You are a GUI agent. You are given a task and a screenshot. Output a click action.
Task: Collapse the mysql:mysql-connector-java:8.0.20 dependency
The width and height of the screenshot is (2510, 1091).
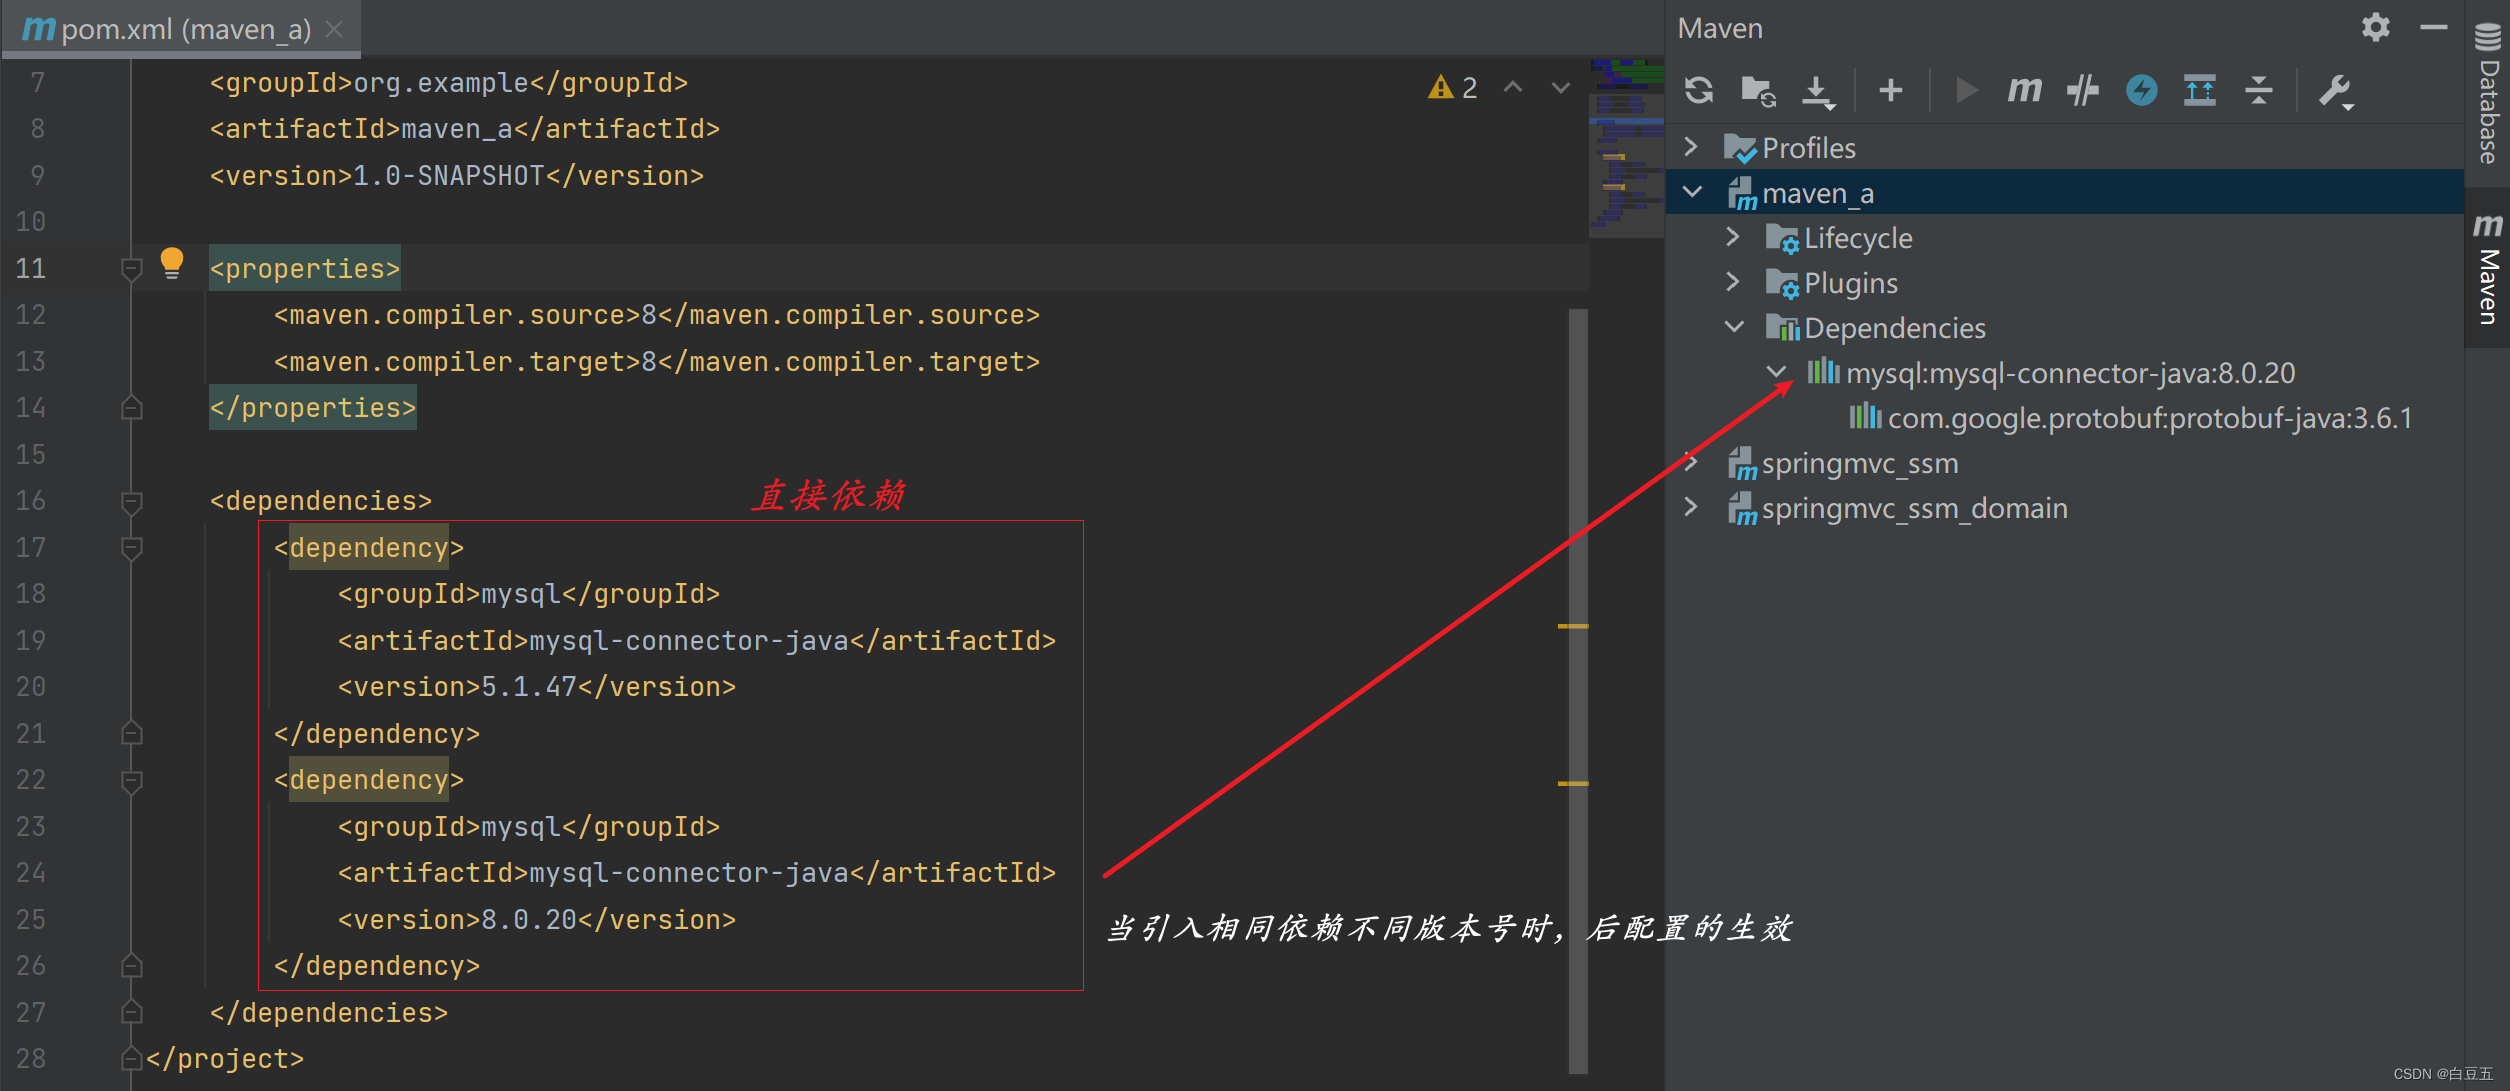(1776, 372)
